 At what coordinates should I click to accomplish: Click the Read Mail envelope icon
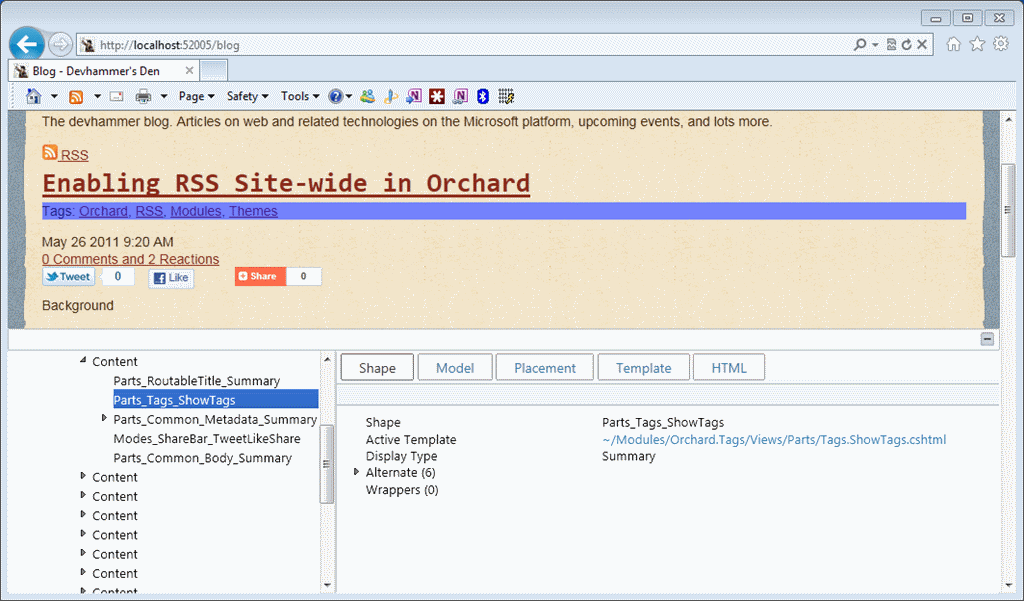tap(117, 97)
